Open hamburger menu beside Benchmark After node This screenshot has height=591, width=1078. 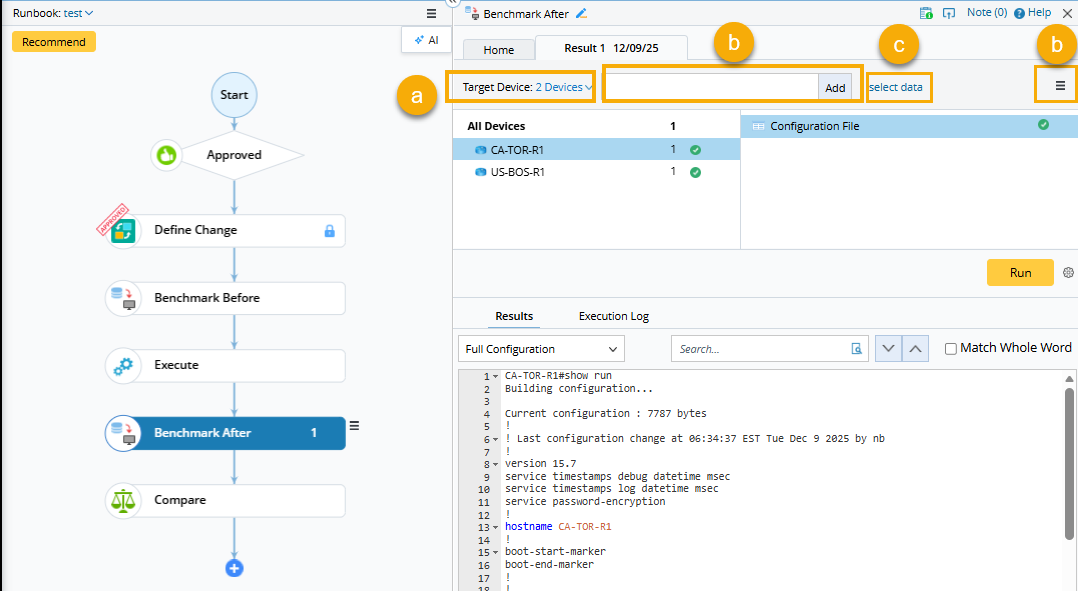point(354,426)
